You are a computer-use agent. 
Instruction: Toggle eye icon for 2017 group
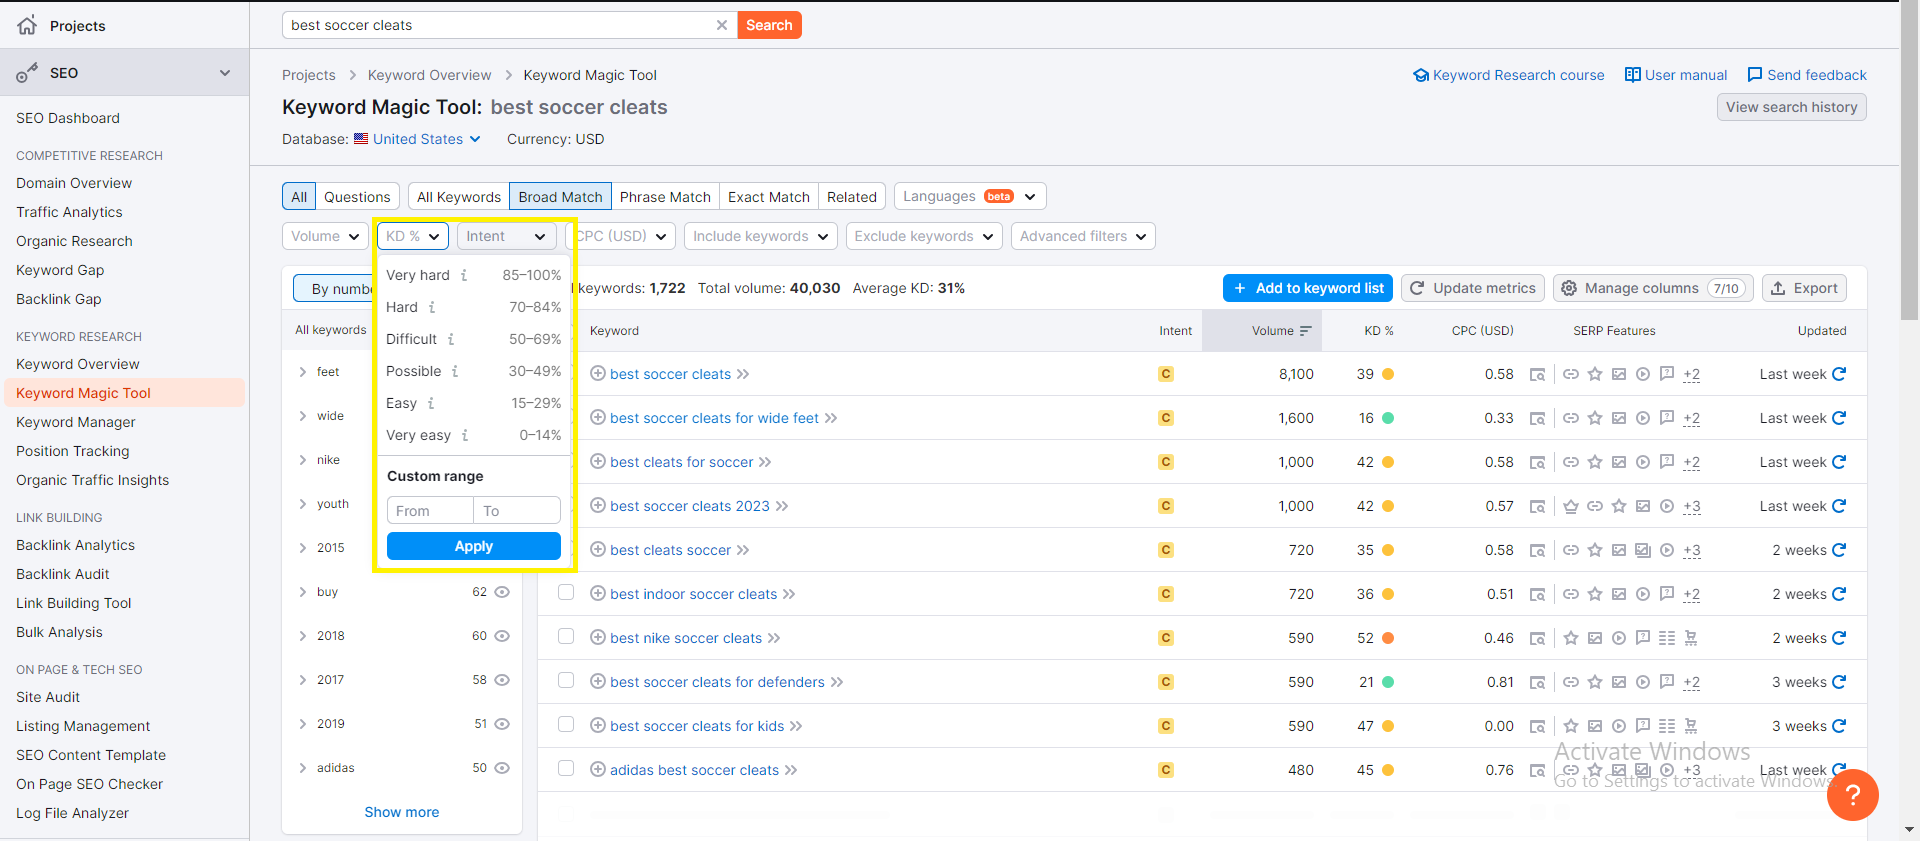point(502,680)
